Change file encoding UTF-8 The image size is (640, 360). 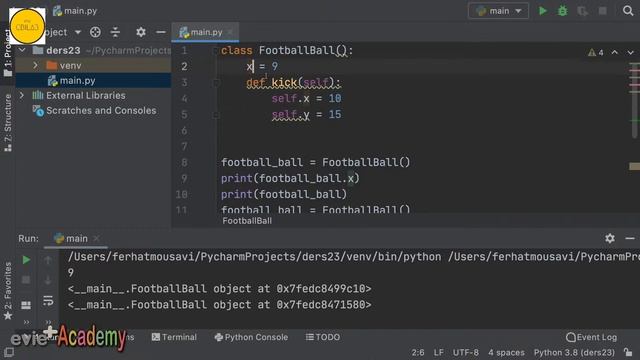point(466,352)
